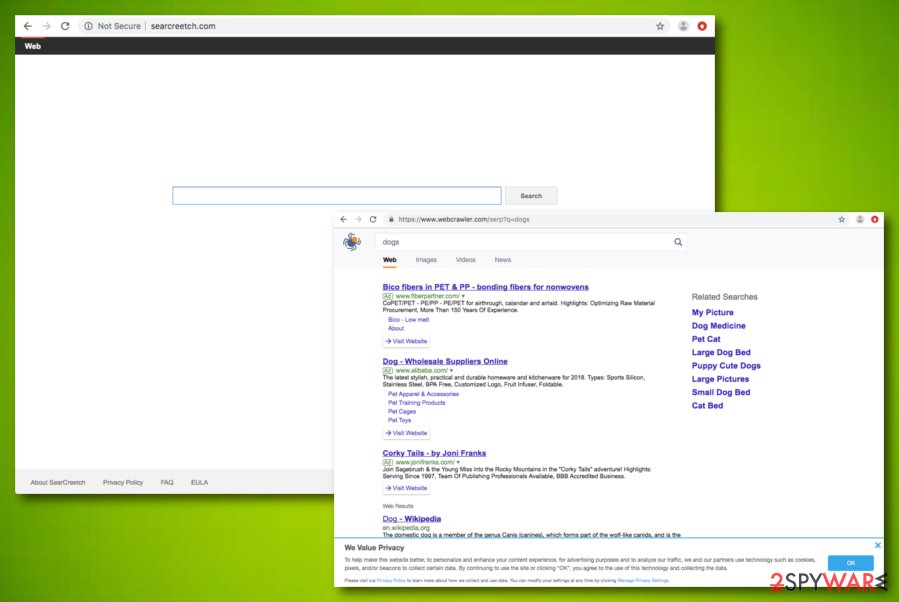Open Pet Training Products sublink

(417, 402)
